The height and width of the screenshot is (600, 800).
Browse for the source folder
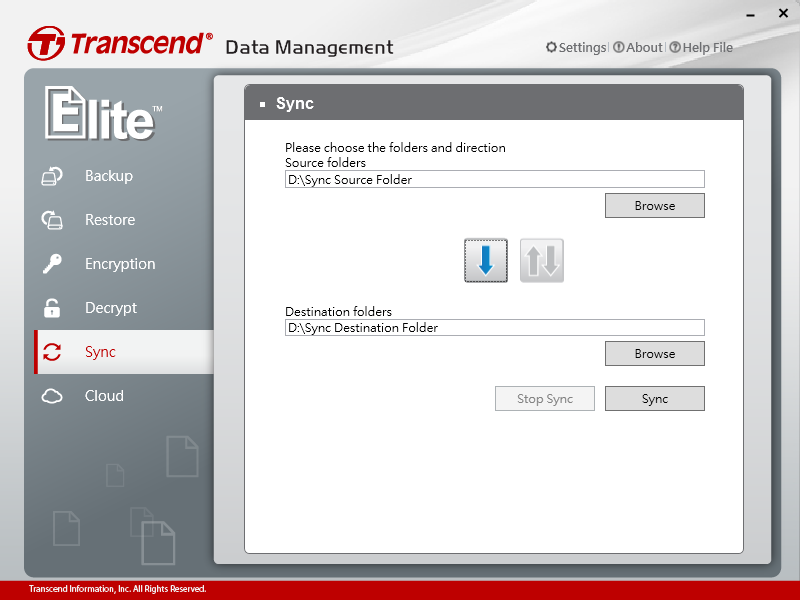[654, 206]
